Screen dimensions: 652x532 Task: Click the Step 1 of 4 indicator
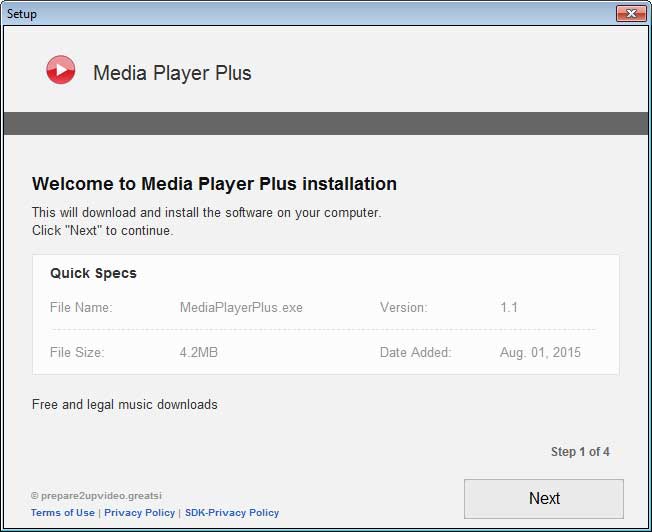coord(580,452)
